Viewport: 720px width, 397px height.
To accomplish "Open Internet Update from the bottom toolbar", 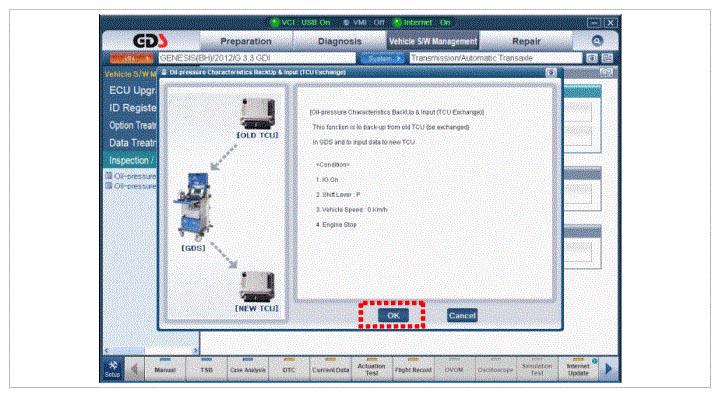I will point(578,369).
